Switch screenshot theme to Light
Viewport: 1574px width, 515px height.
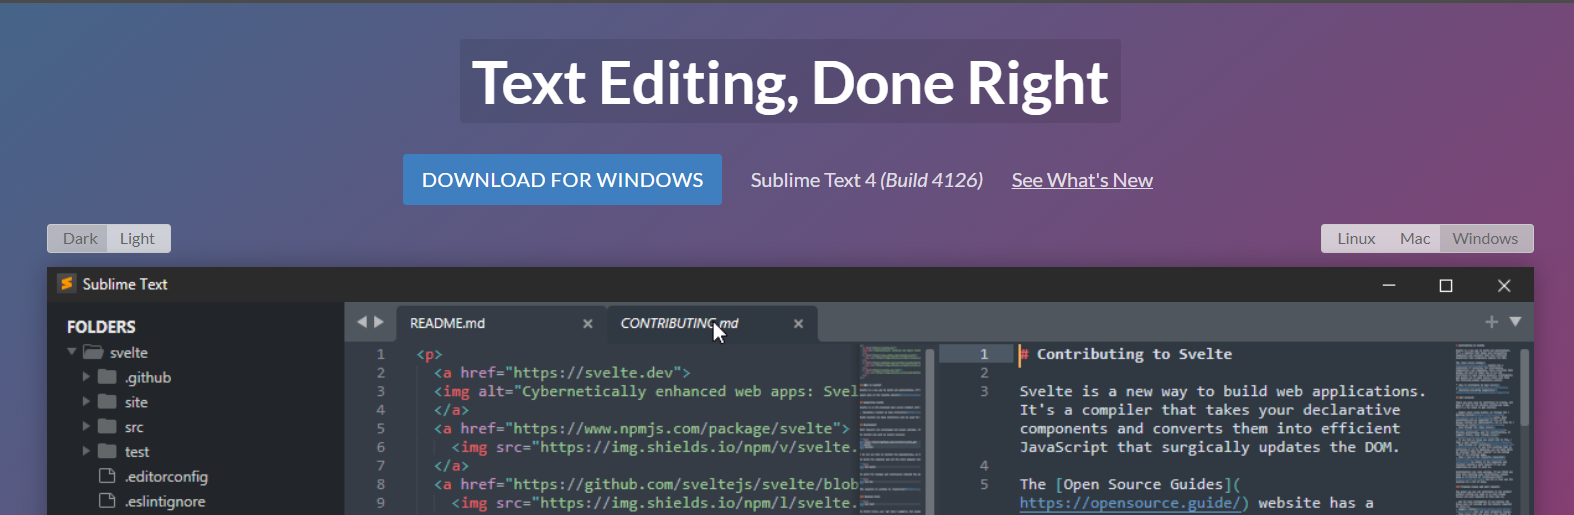click(138, 238)
